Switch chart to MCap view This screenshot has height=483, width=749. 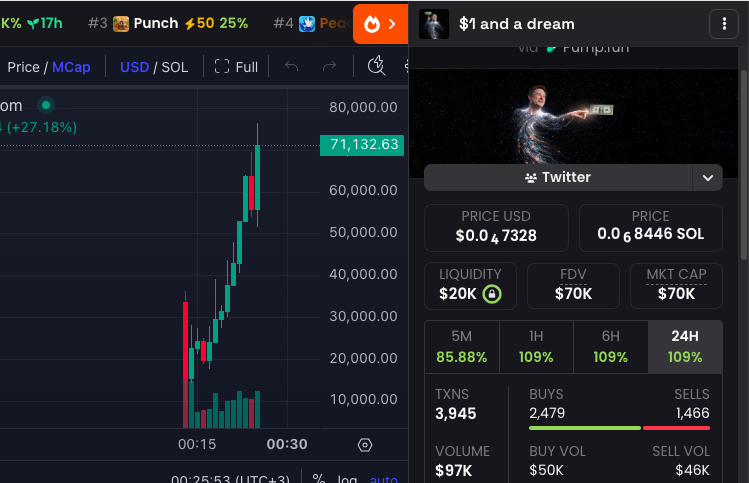(70, 67)
